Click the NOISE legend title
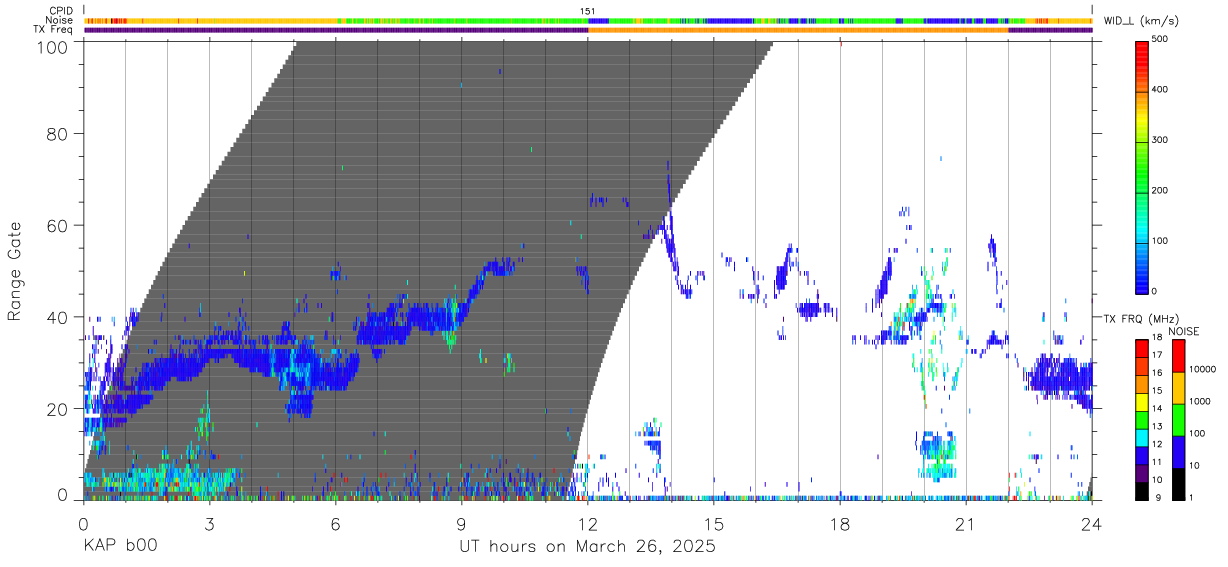The width and height of the screenshot is (1228, 567). click(1184, 331)
